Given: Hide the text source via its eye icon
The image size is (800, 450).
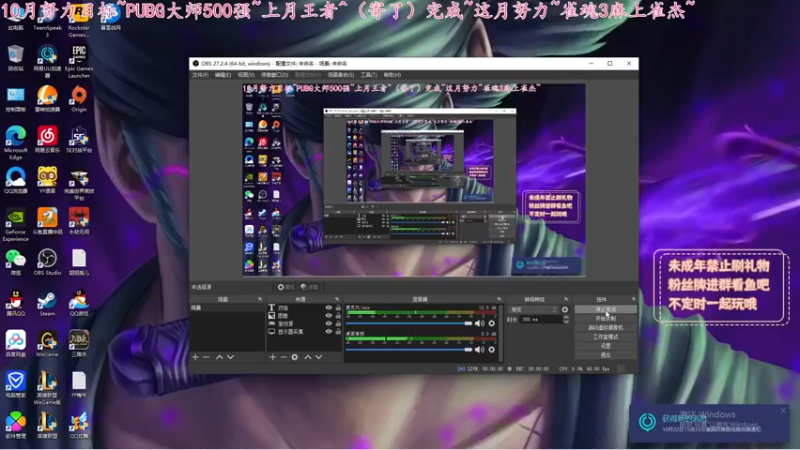Looking at the screenshot, I should (x=329, y=308).
